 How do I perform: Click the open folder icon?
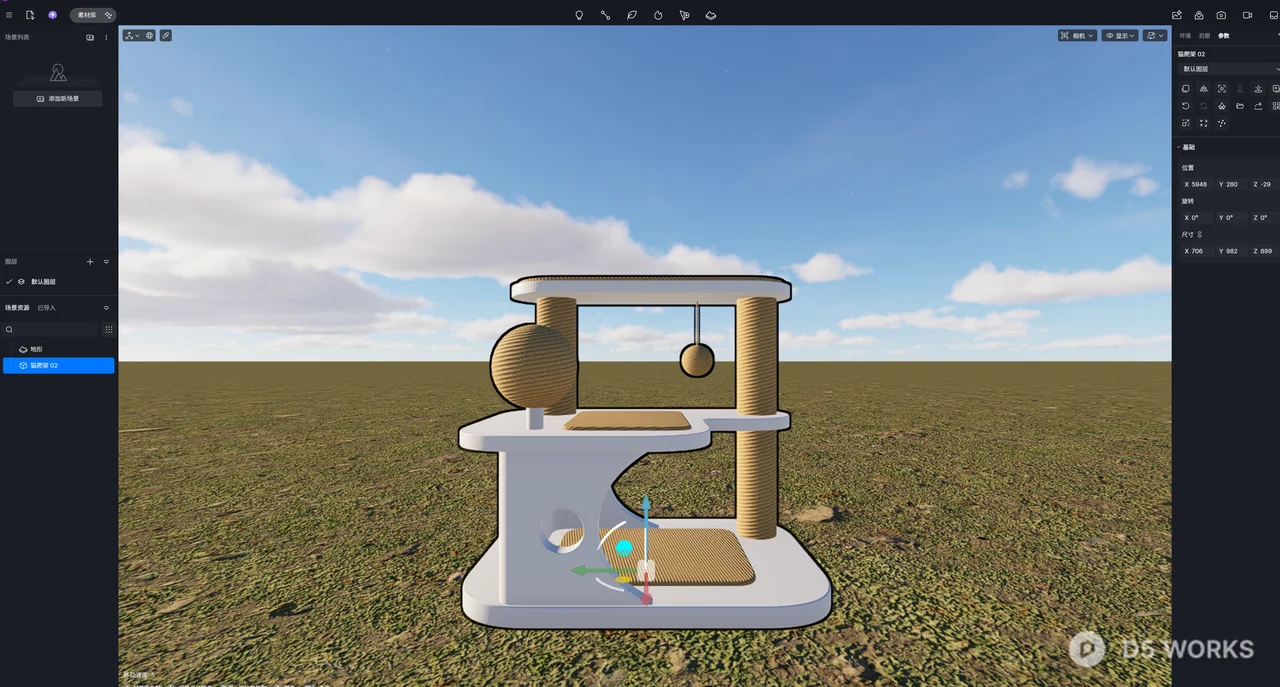[1240, 106]
